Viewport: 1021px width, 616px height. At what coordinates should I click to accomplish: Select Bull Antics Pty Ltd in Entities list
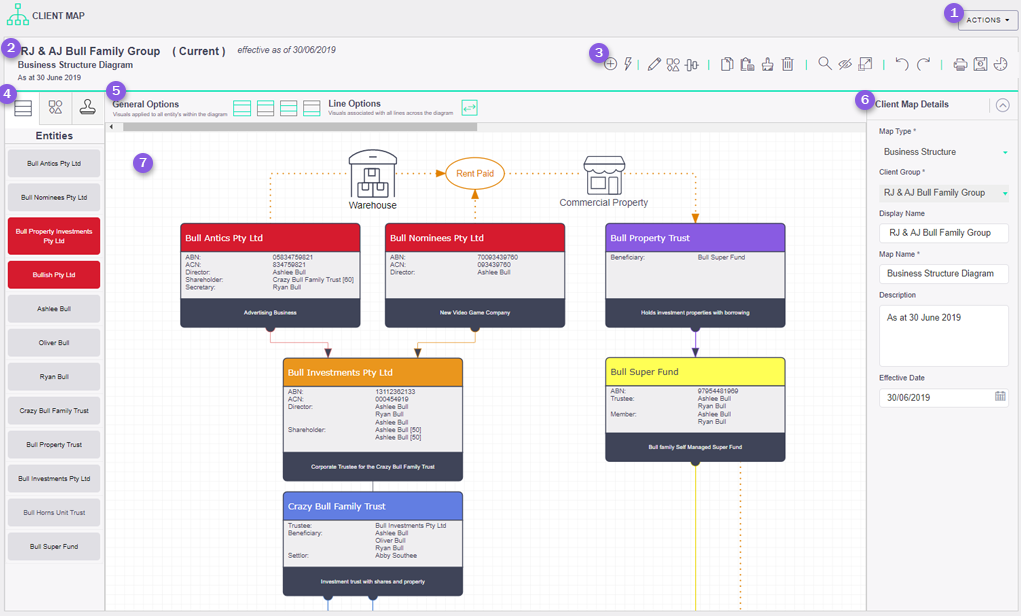click(54, 163)
